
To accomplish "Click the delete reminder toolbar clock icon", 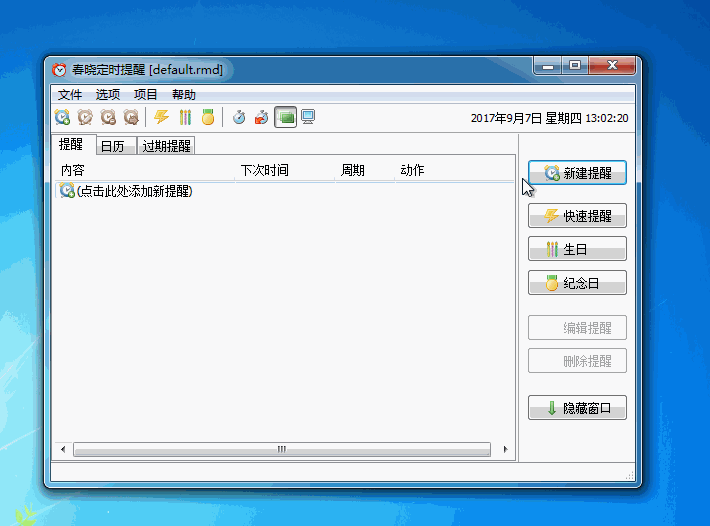I will (x=108, y=117).
